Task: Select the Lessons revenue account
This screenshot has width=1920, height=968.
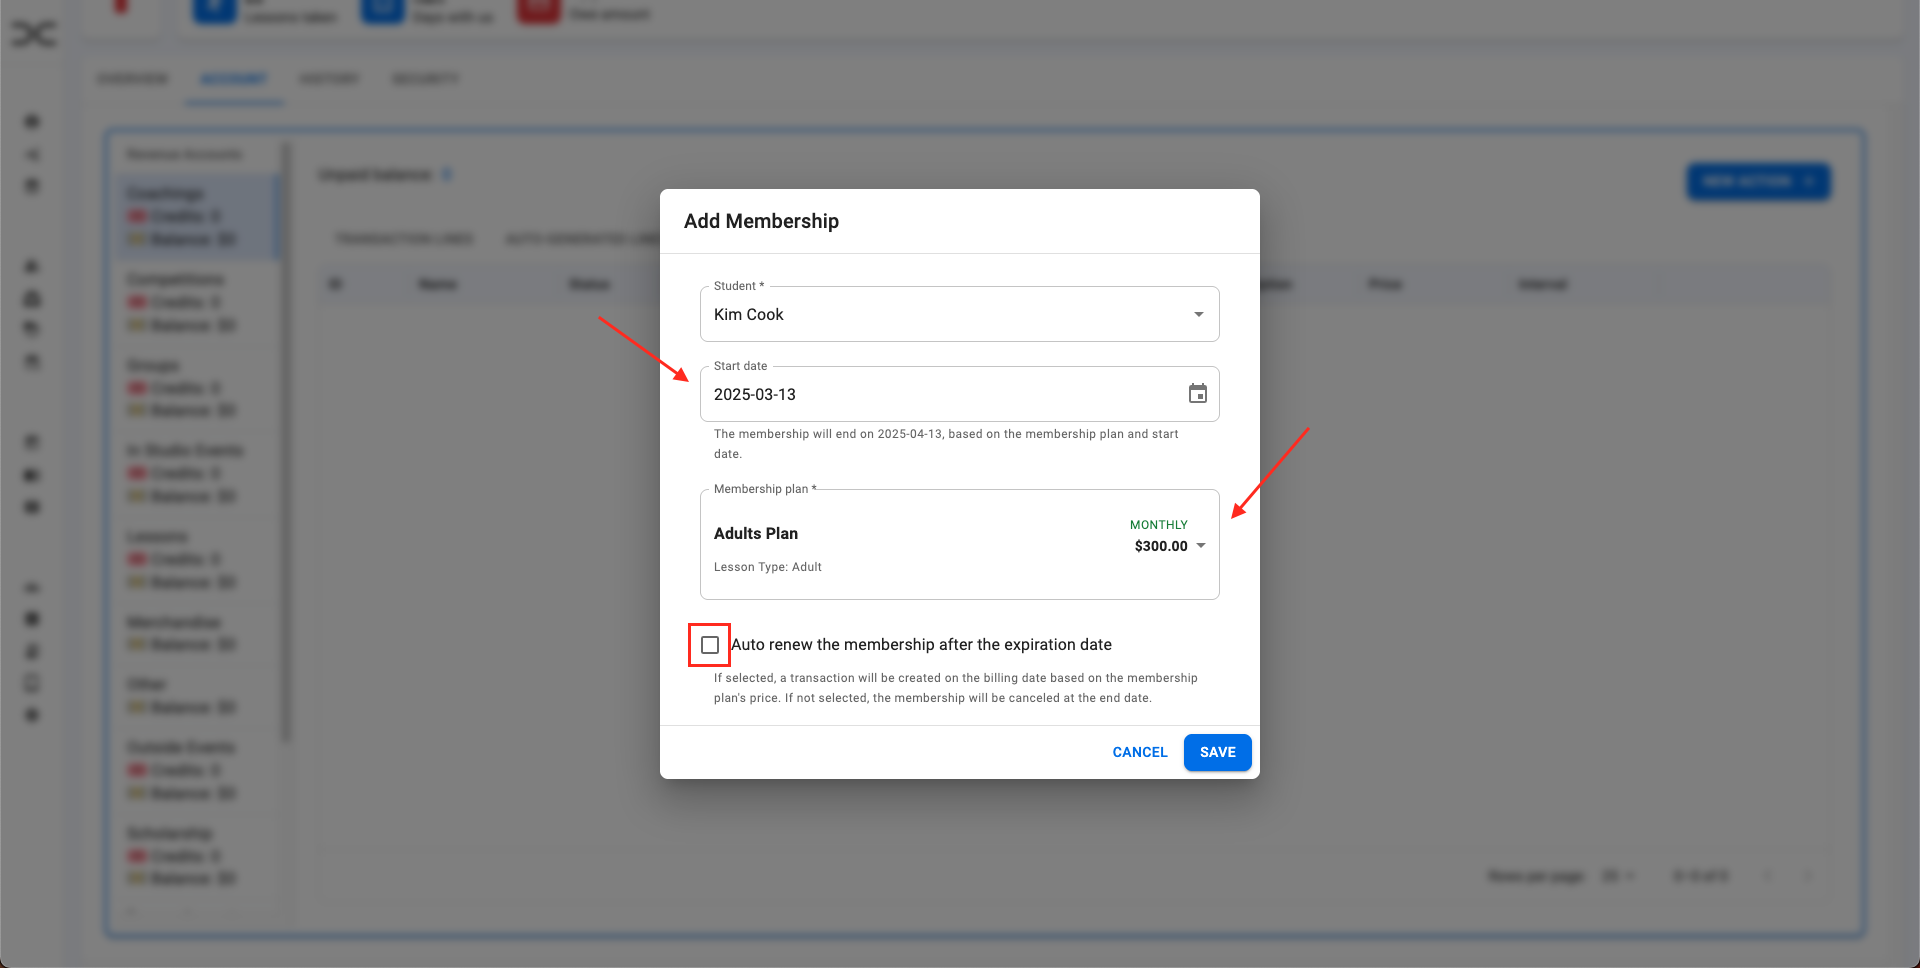Action: point(158,537)
